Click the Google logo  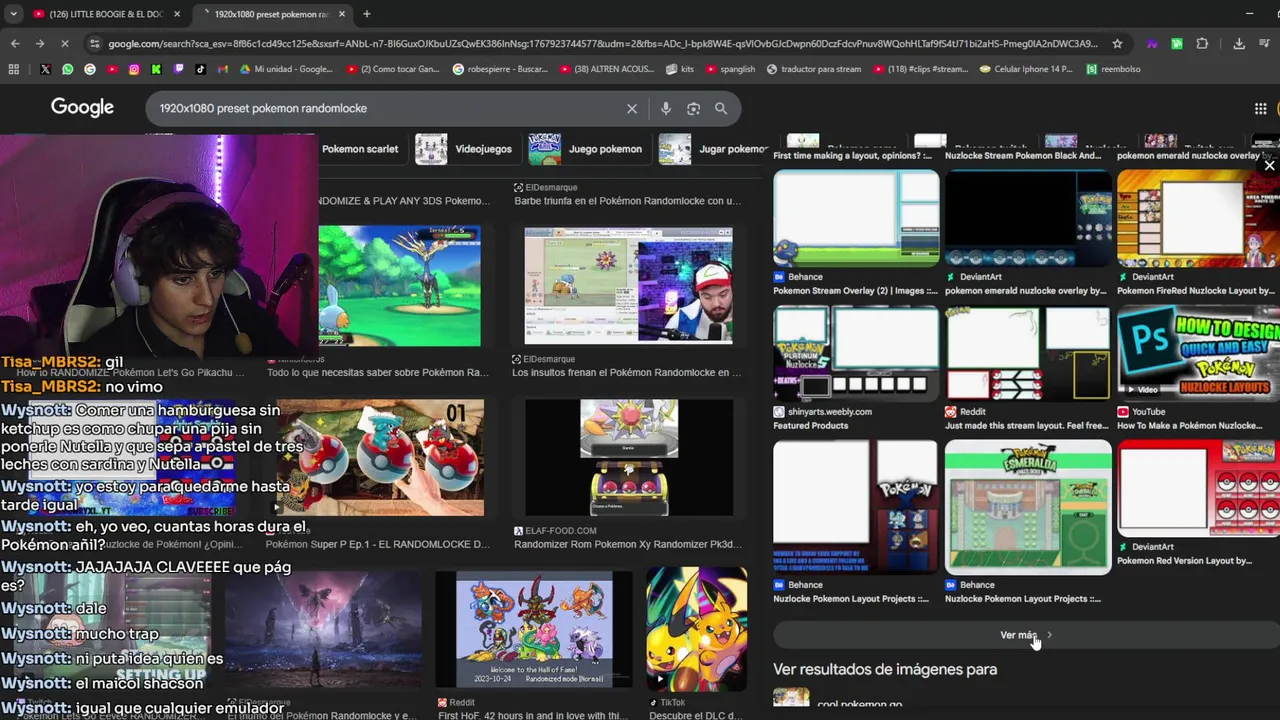pos(82,108)
